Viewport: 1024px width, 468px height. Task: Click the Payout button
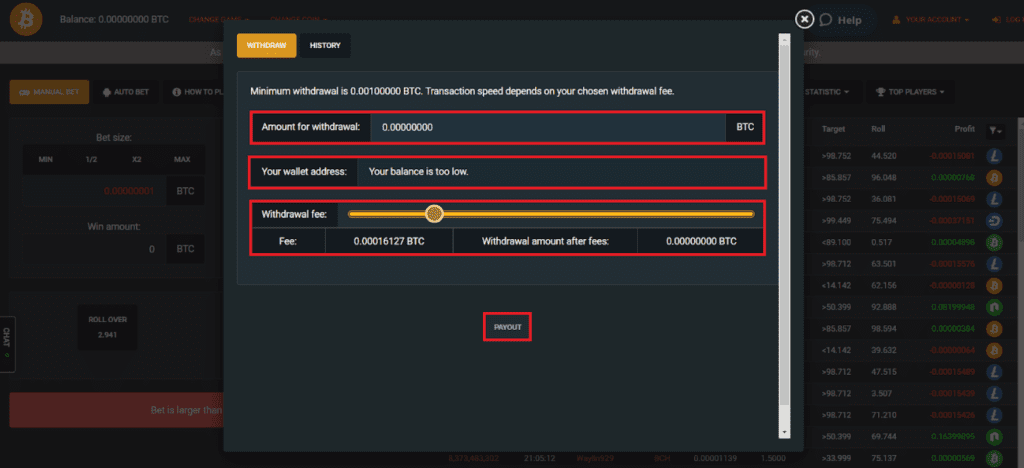[x=507, y=327]
